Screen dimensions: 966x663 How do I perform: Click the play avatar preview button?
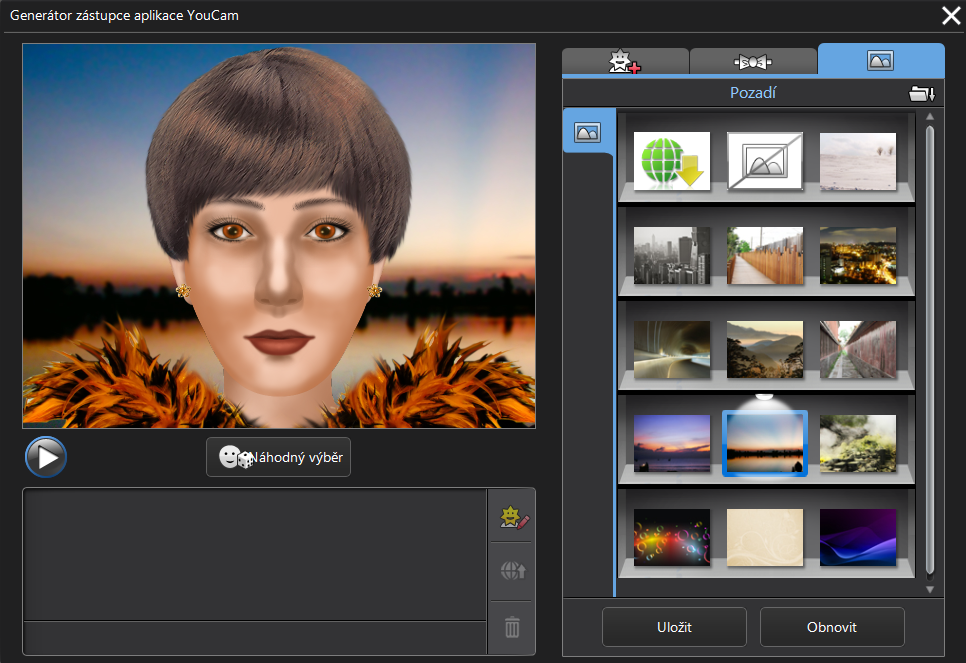46,457
